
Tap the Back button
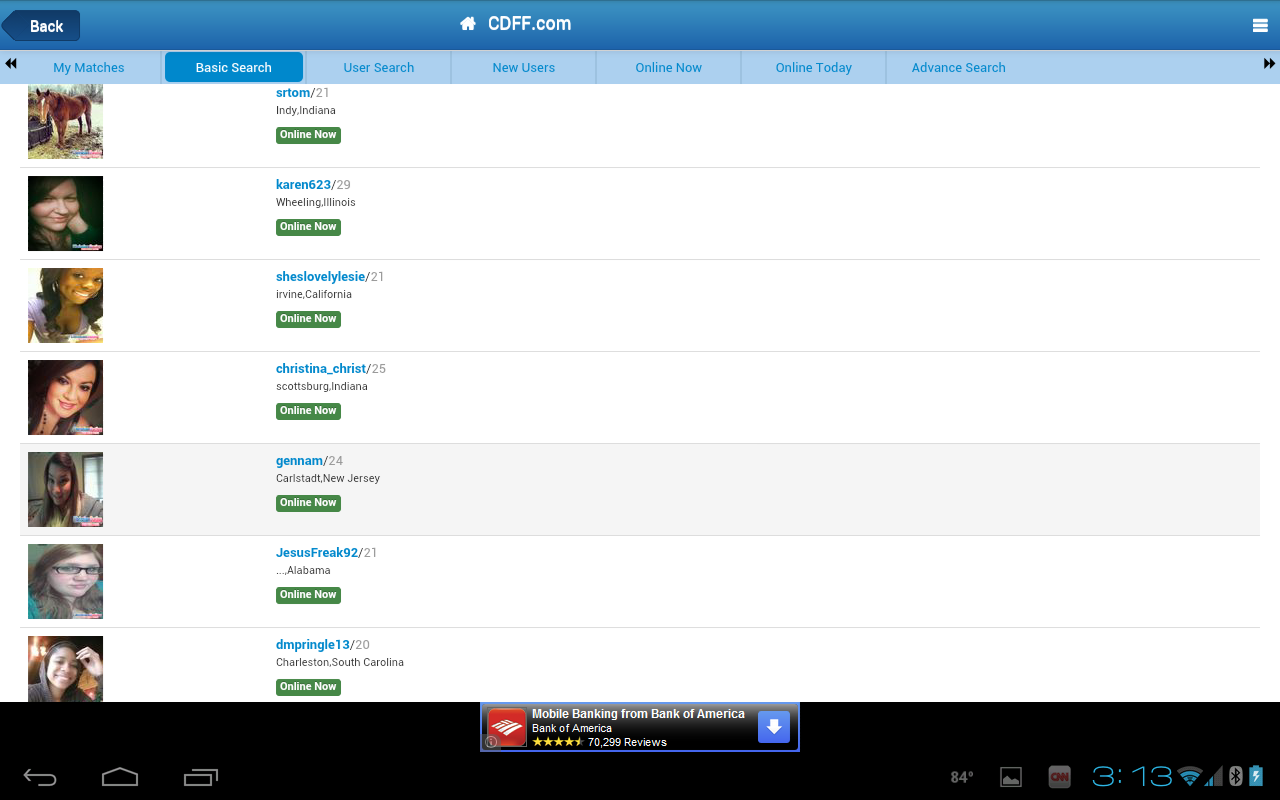[x=41, y=26]
